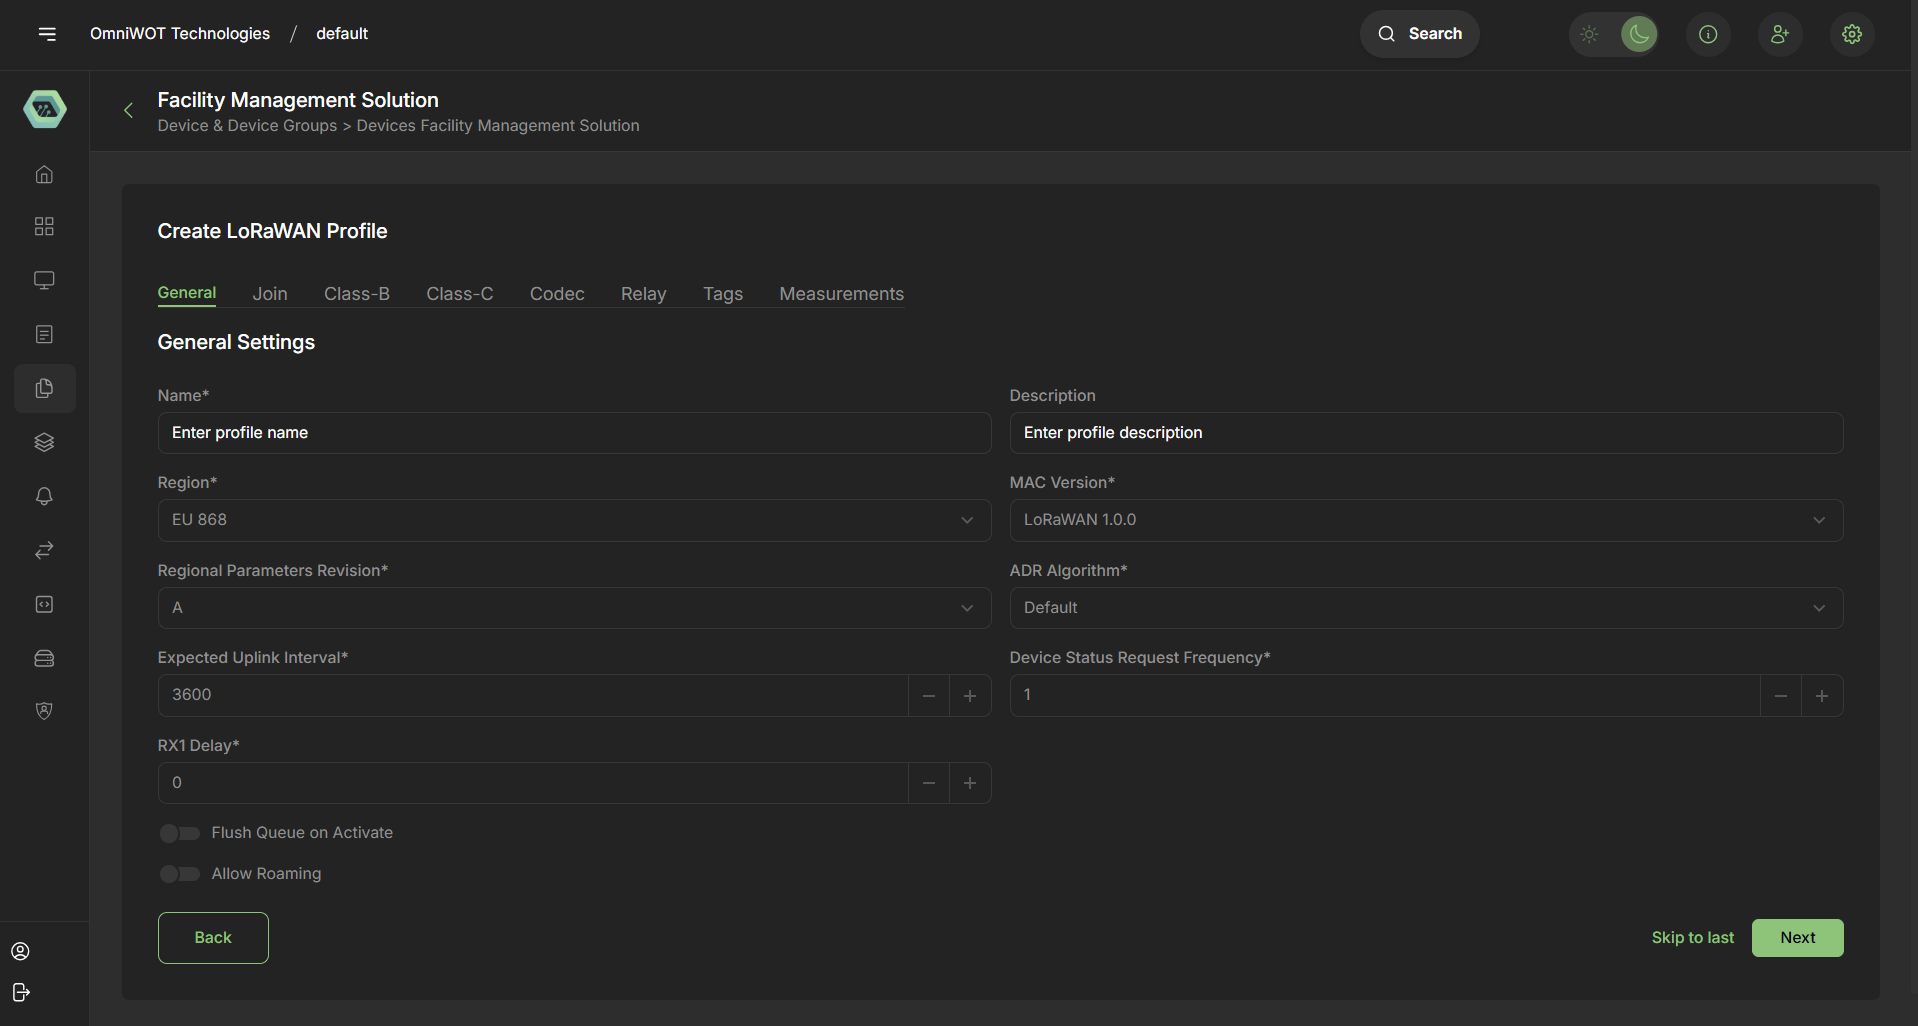Open the layers section in the sidebar
1918x1026 pixels.
[x=44, y=442]
